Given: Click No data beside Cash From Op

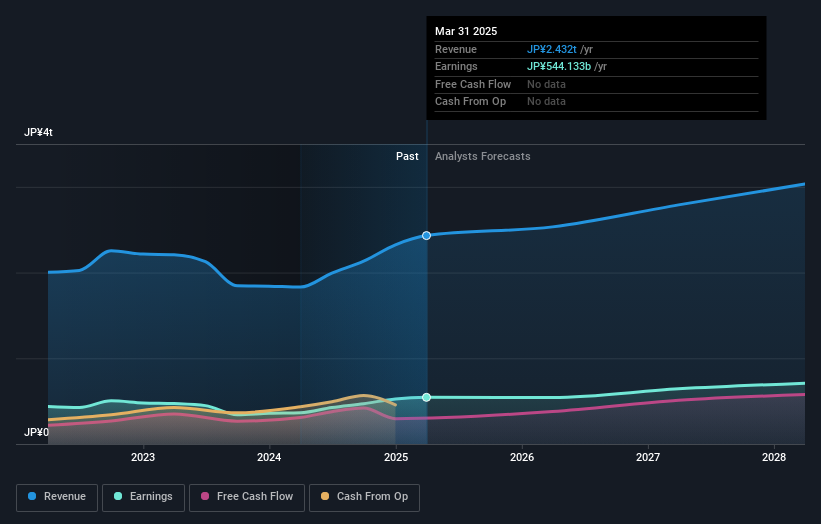Looking at the screenshot, I should (546, 102).
